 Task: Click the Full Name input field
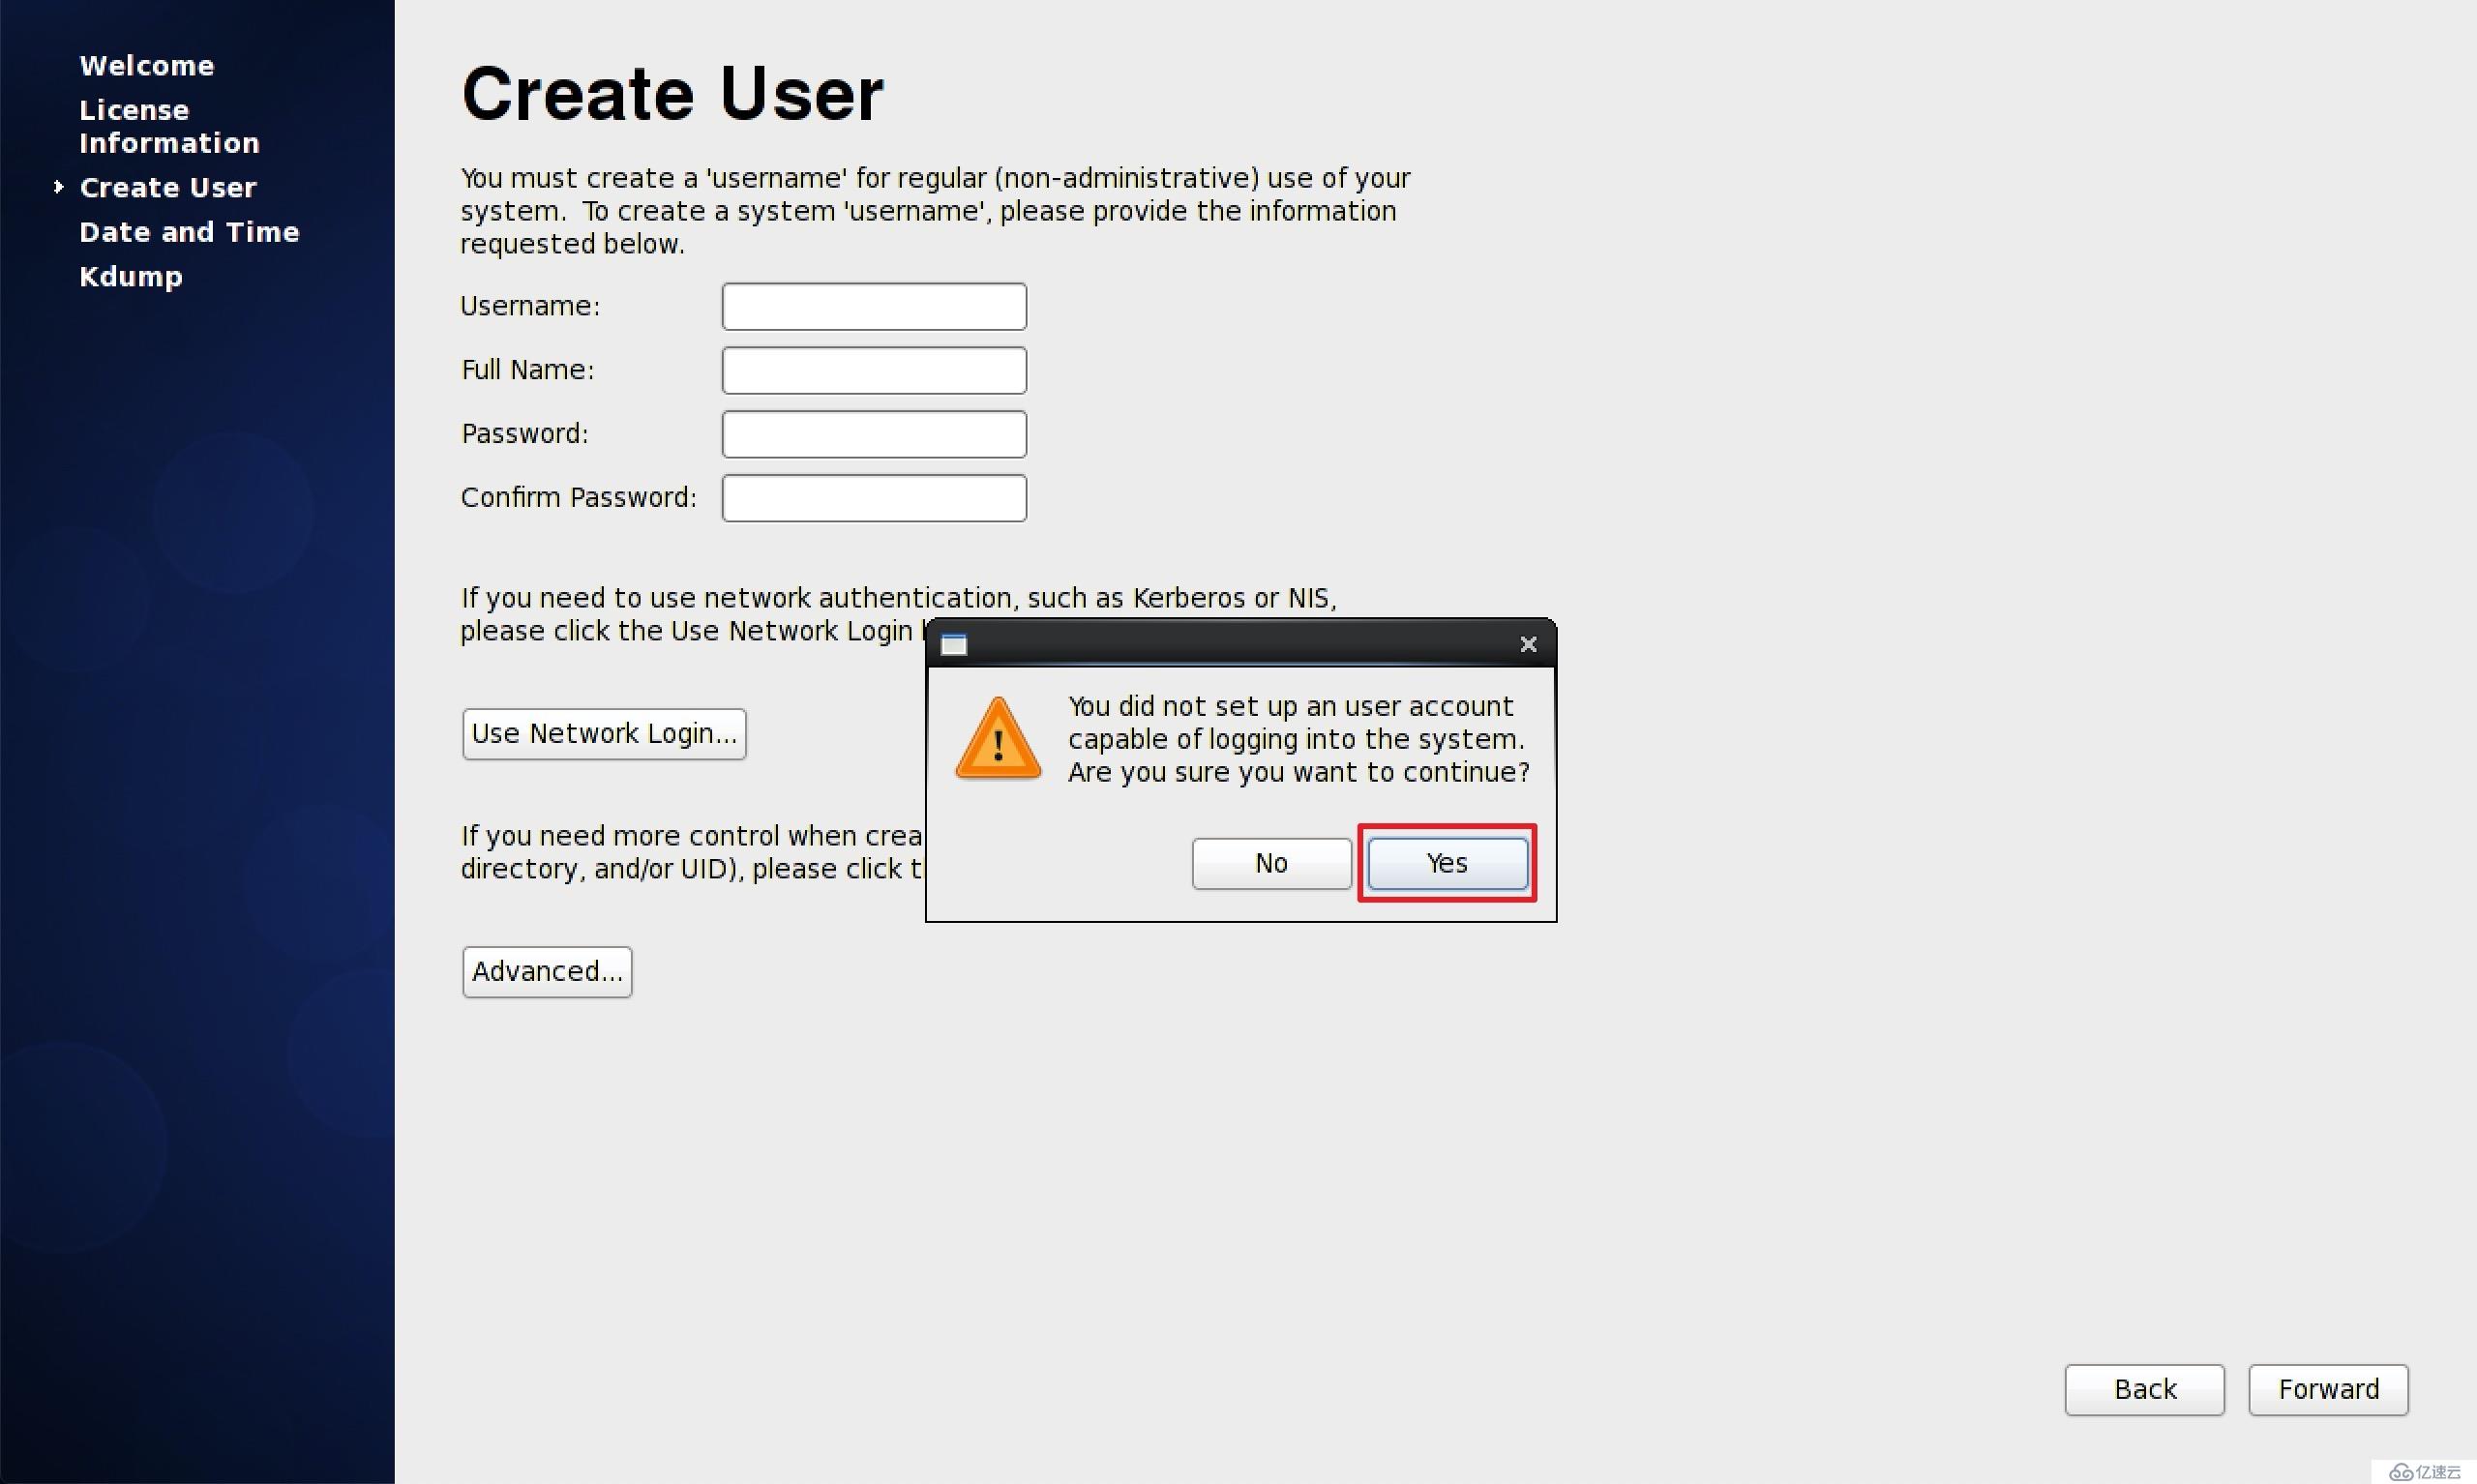[873, 370]
